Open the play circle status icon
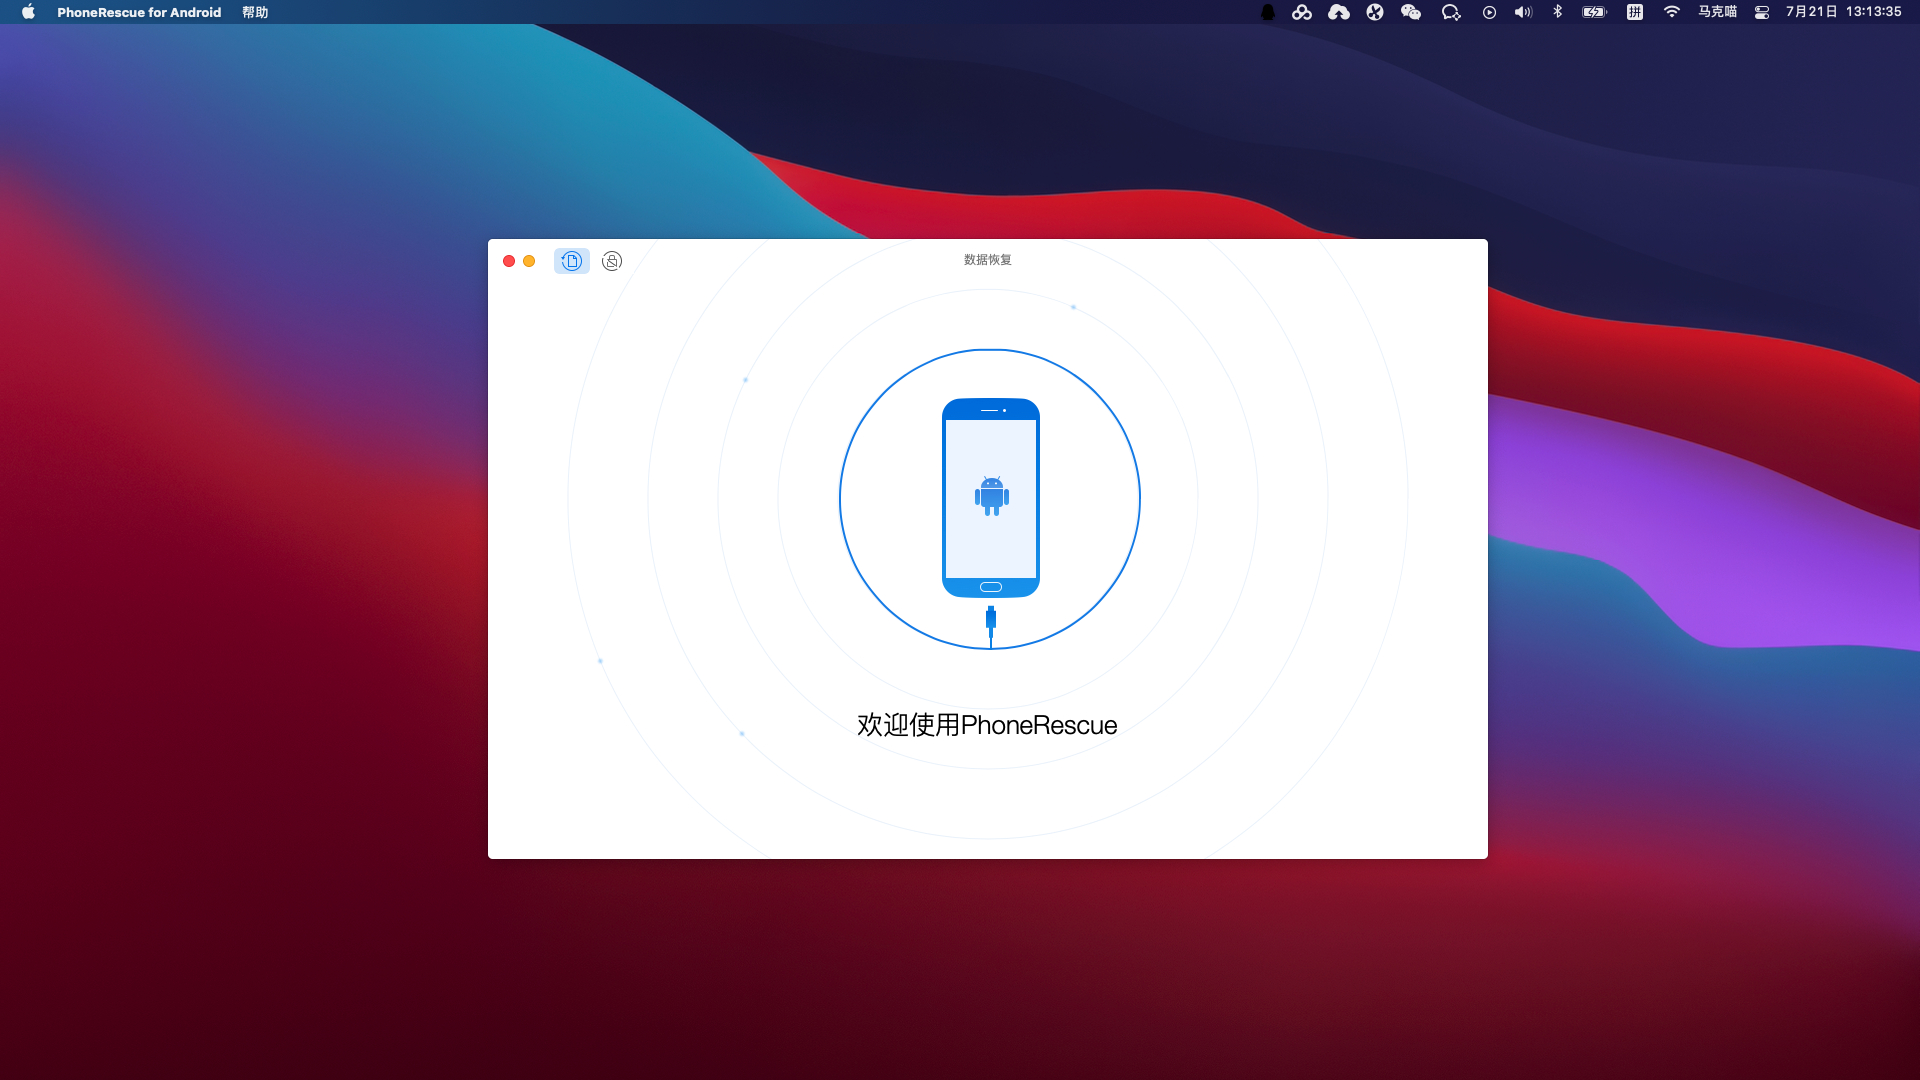This screenshot has height=1080, width=1920. 1489,12
